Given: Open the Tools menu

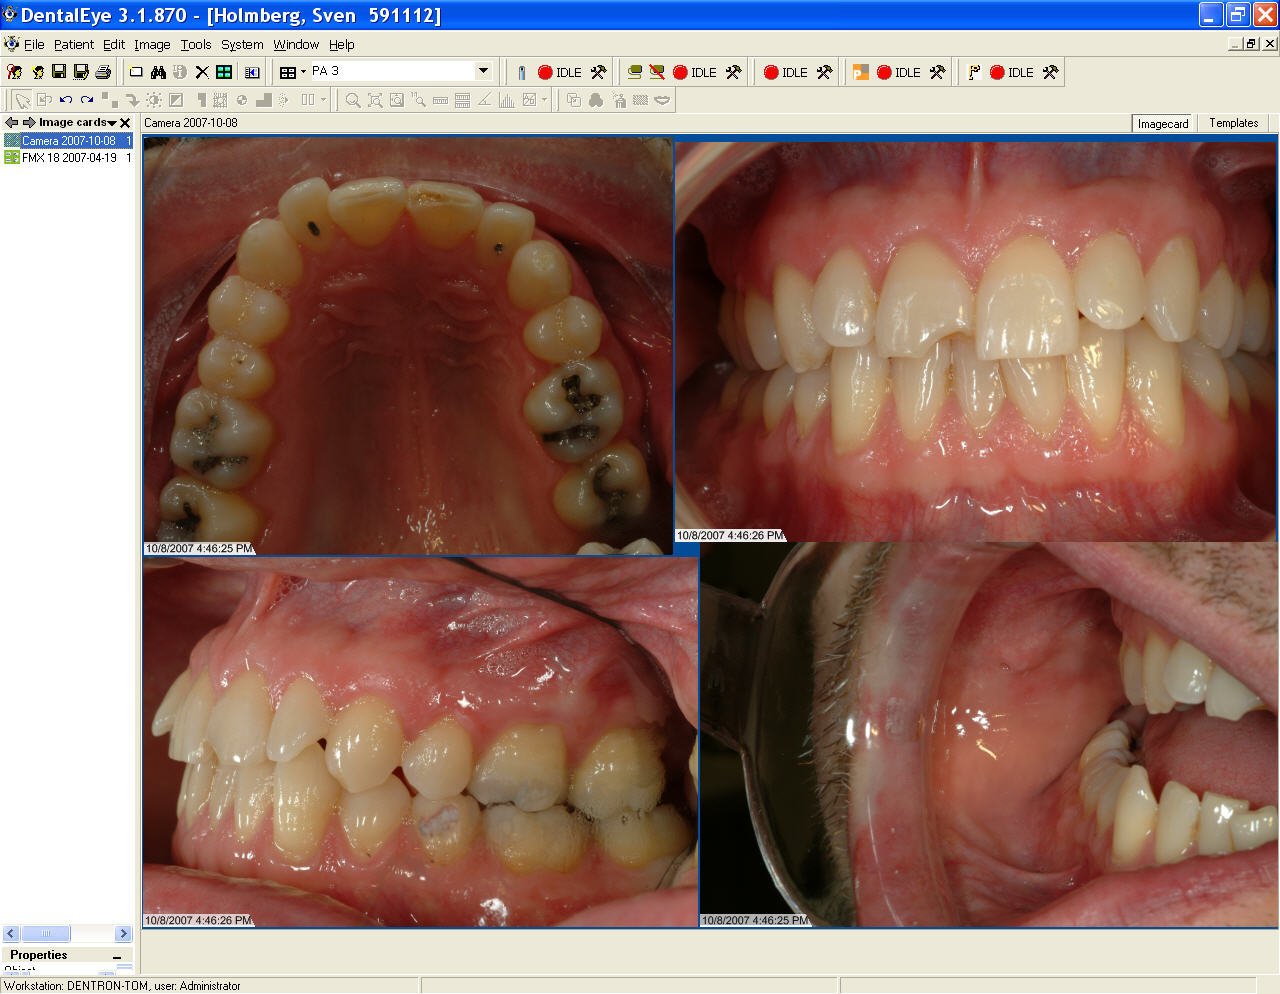Looking at the screenshot, I should pyautogui.click(x=196, y=44).
